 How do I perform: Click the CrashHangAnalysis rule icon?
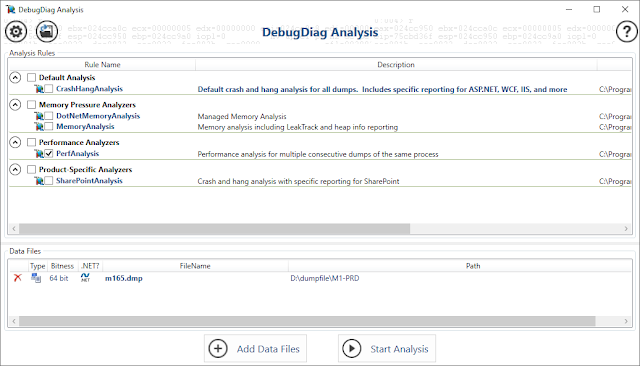[x=39, y=89]
